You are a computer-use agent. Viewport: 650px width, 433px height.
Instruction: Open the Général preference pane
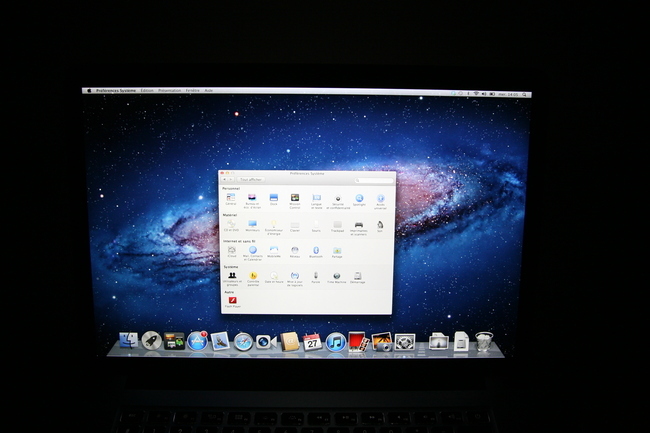pos(231,200)
